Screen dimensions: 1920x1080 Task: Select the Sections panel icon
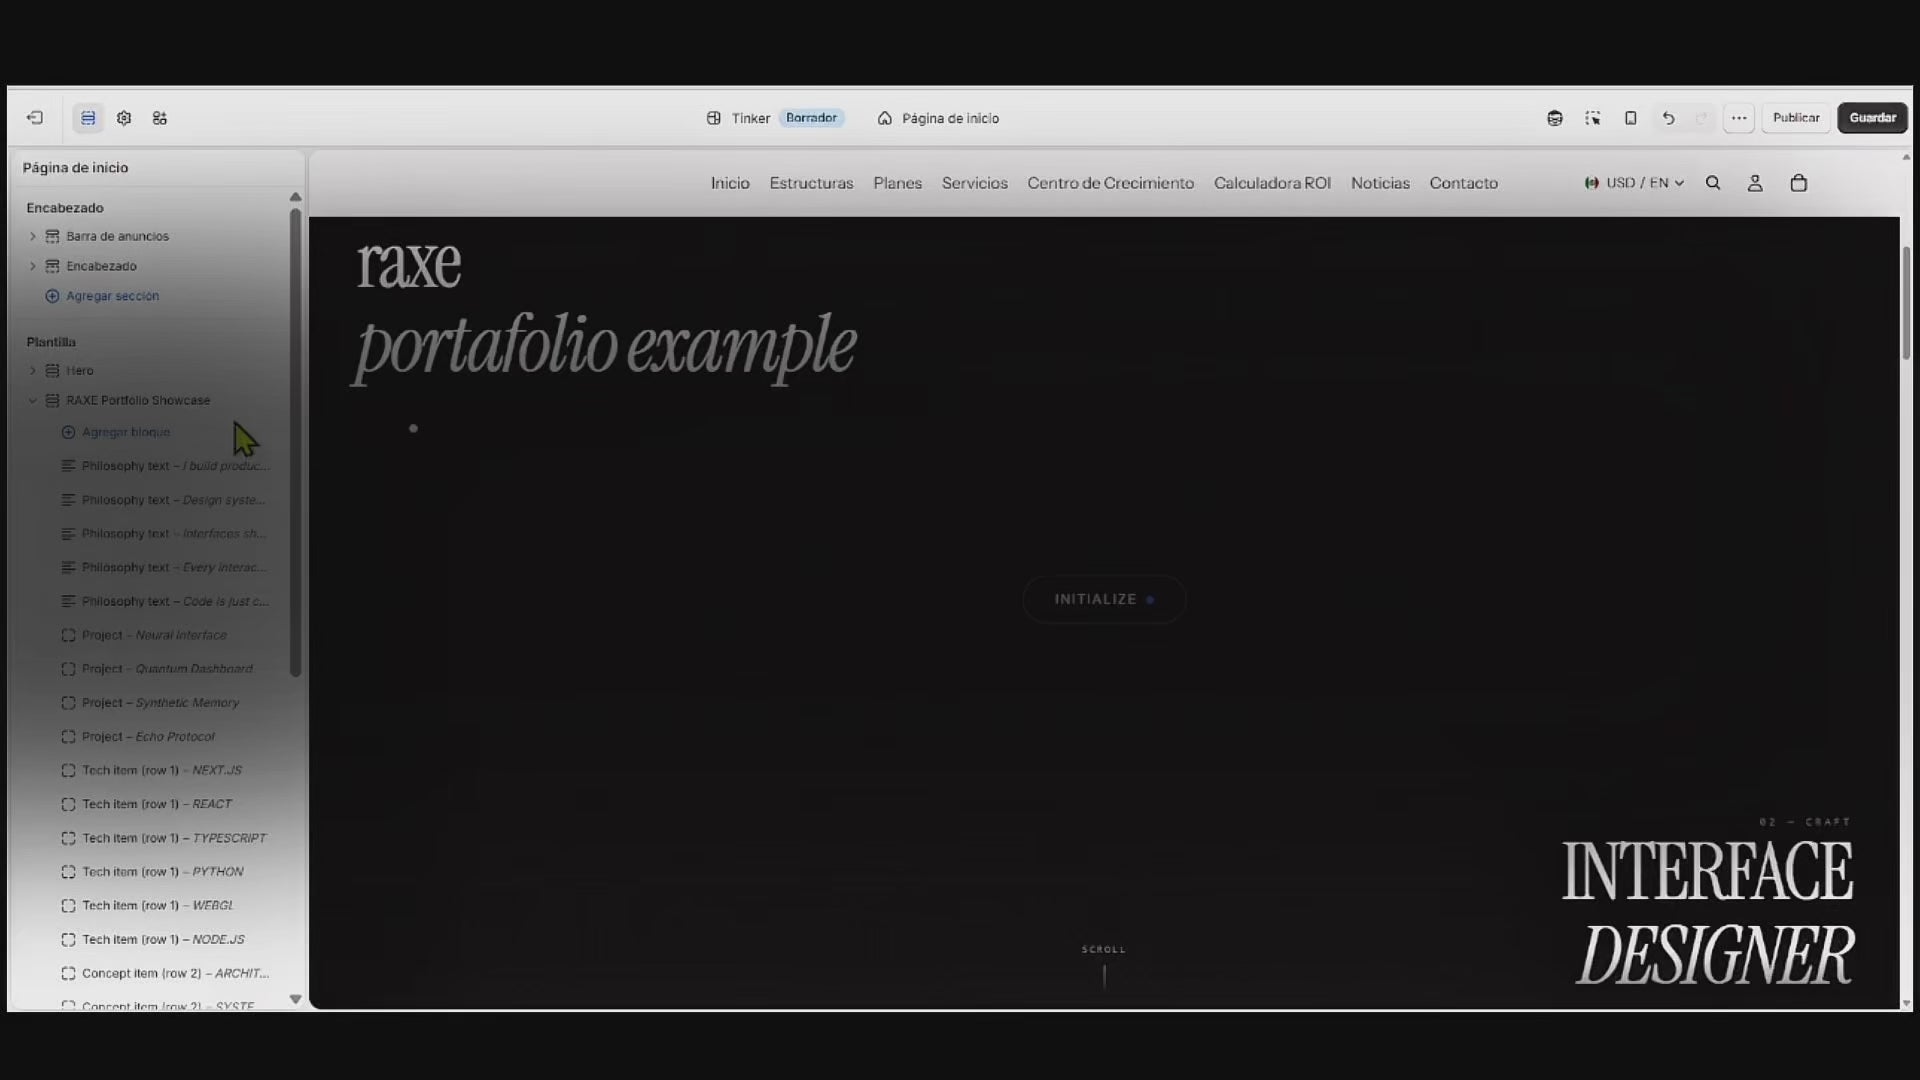tap(88, 118)
